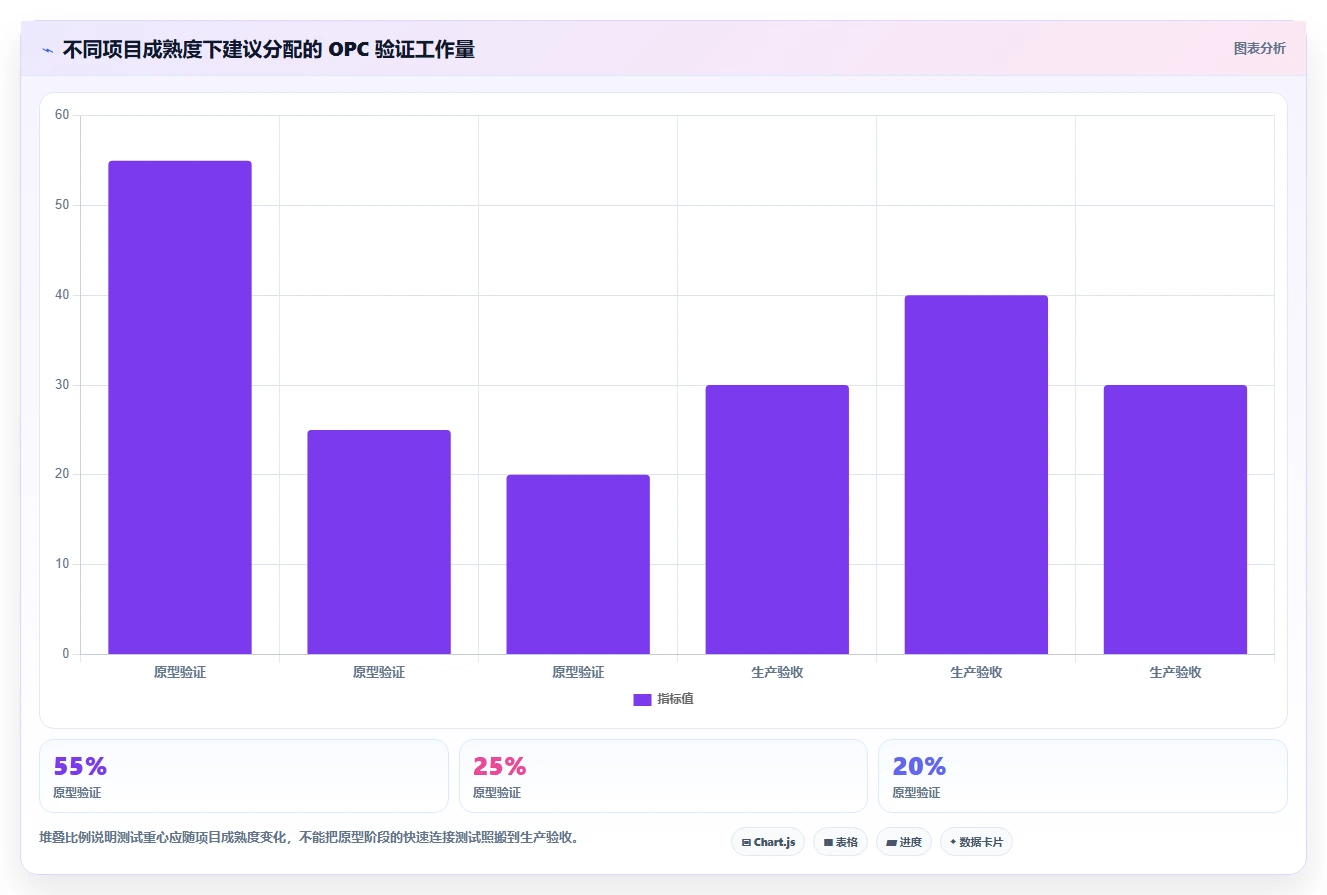The image size is (1327, 895).
Task: Click the y-axis tick label 60
Action: pos(62,115)
